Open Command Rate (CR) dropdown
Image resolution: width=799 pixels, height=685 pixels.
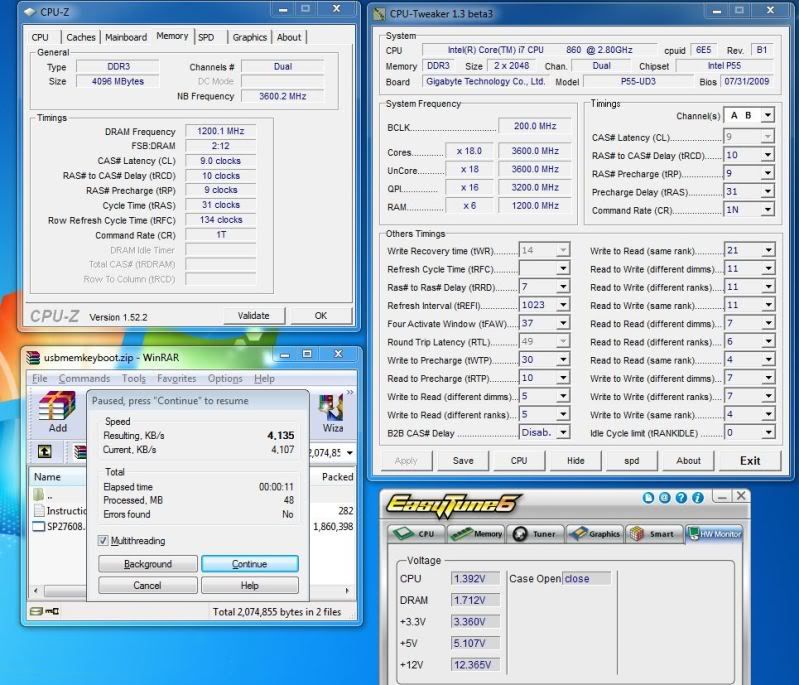[767, 209]
